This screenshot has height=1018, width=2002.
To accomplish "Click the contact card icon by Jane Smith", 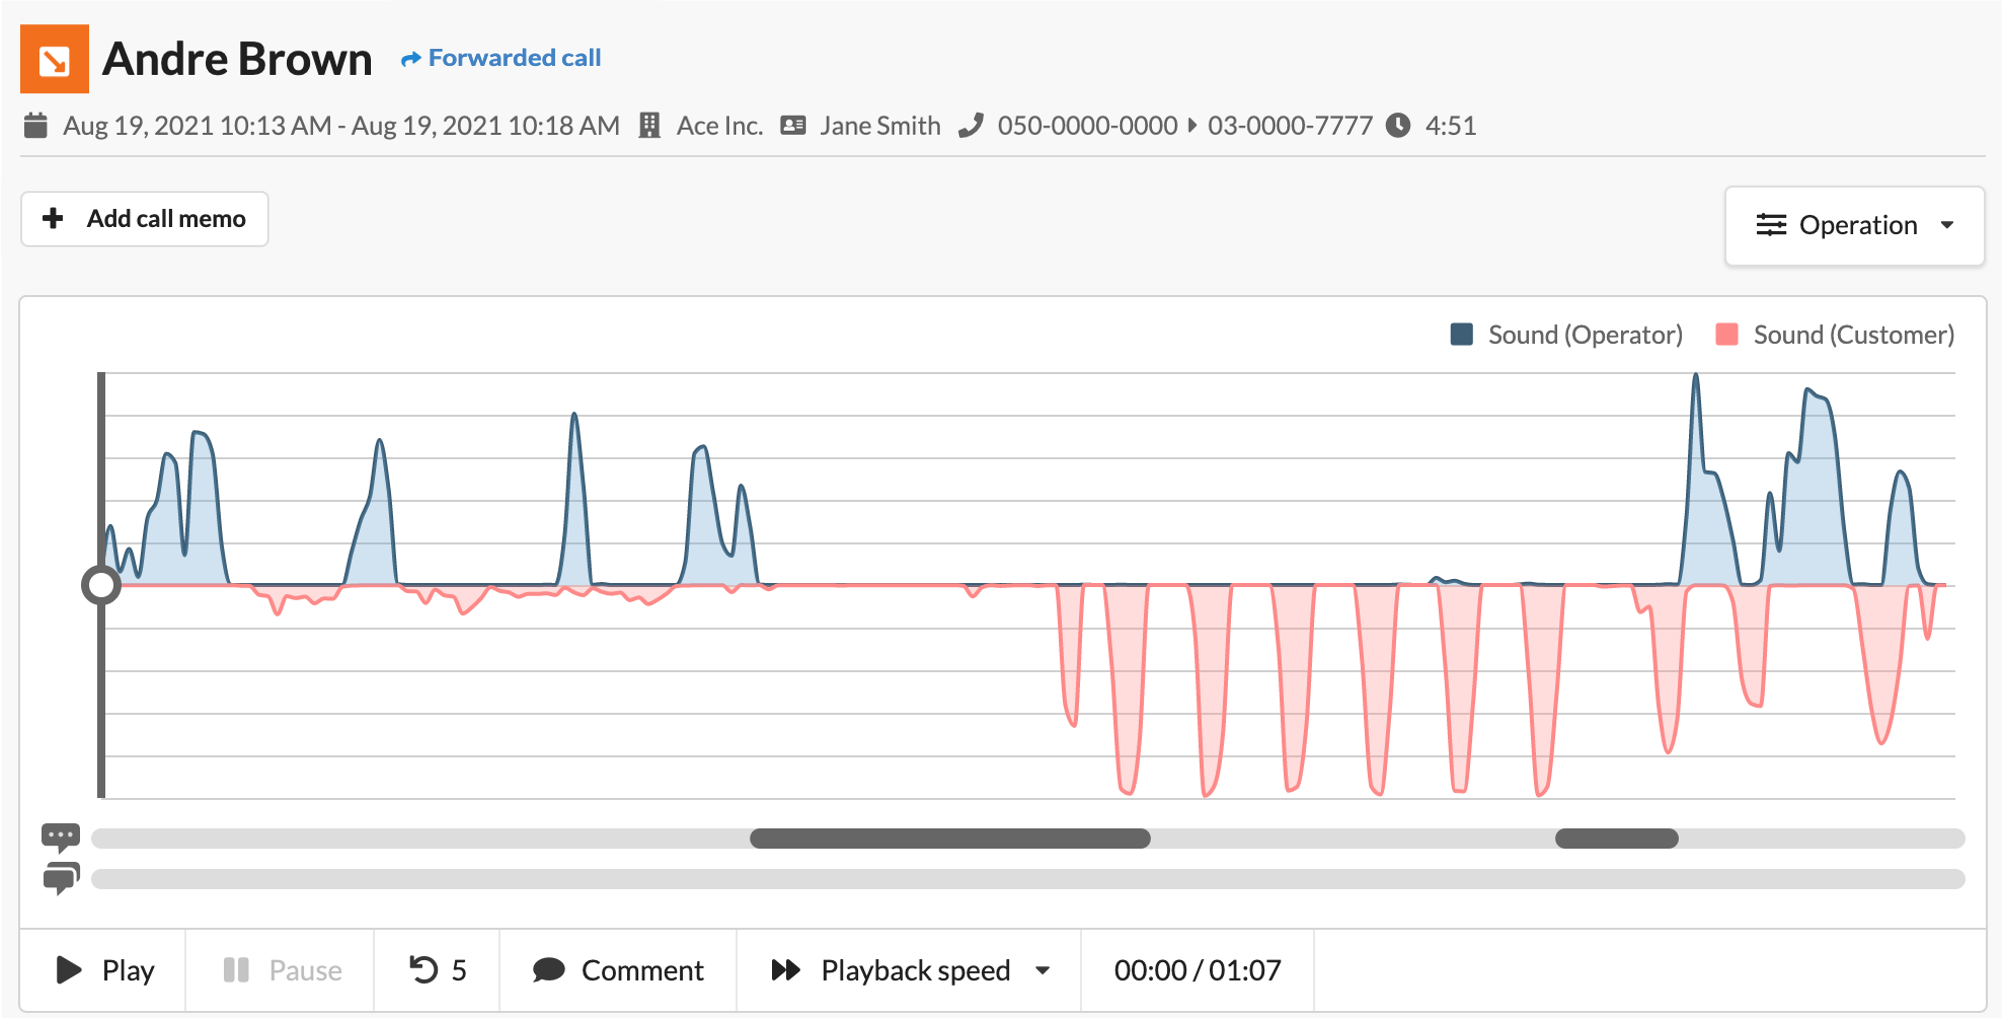I will 793,126.
